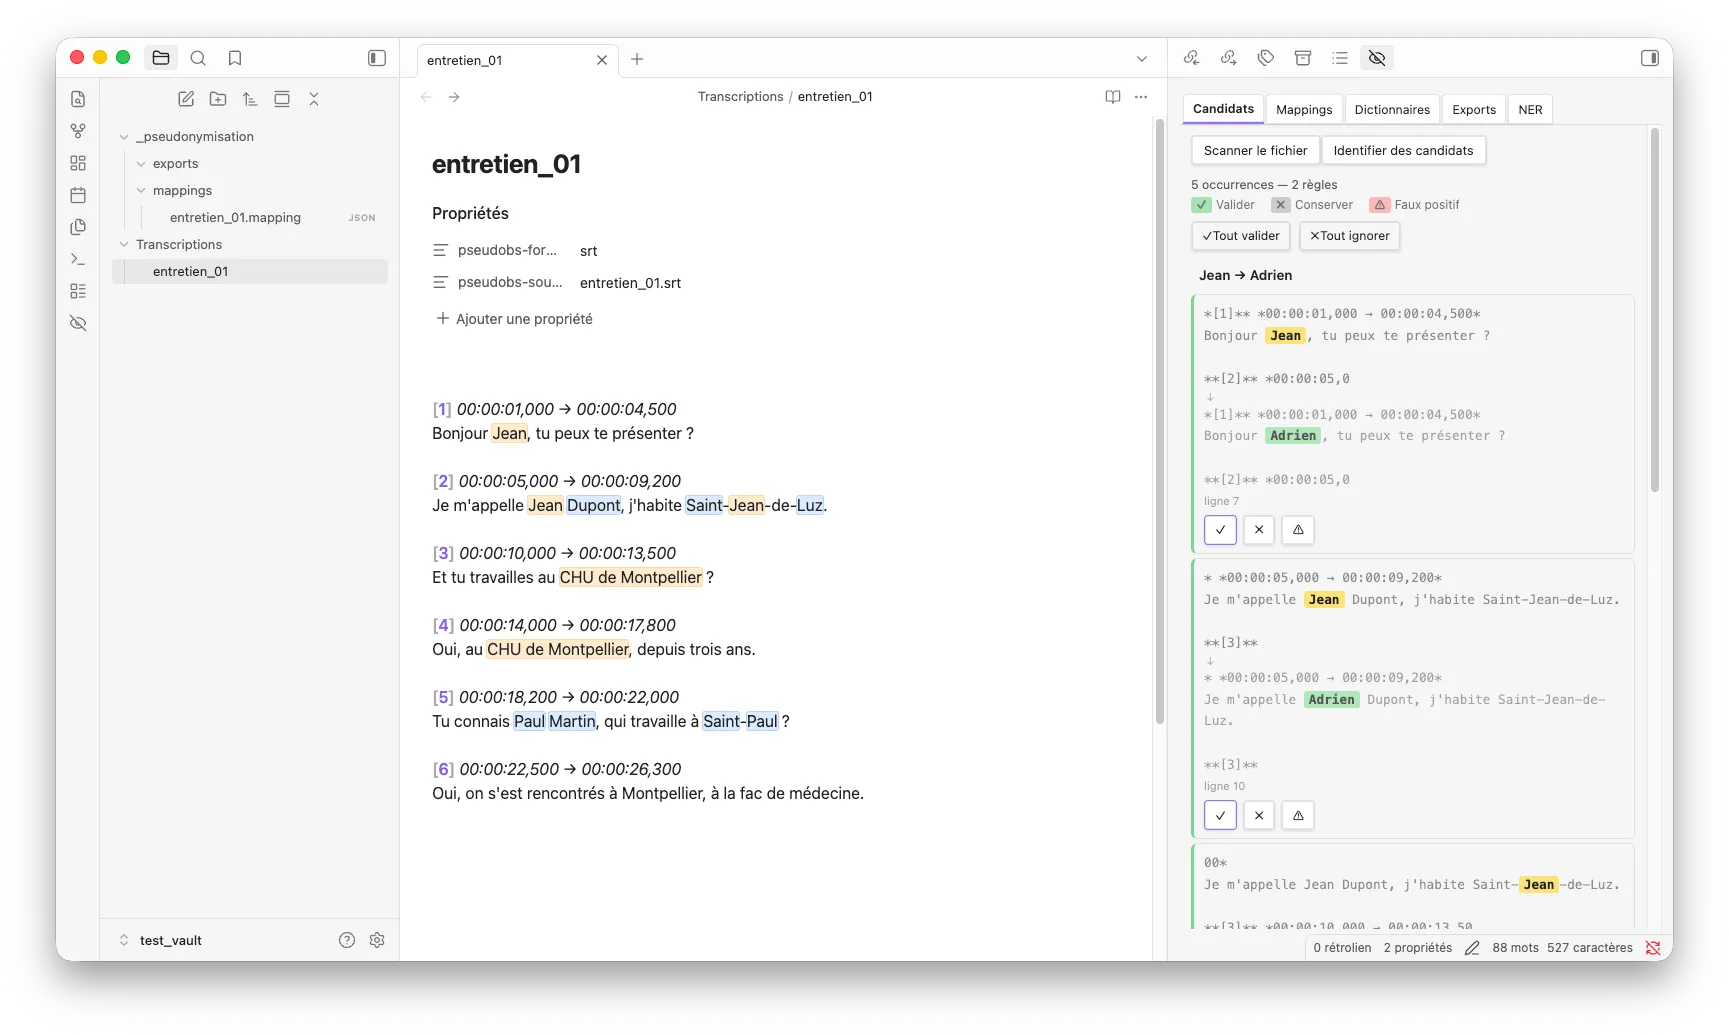
Task: Click Scanner le fichier button
Action: coord(1255,151)
